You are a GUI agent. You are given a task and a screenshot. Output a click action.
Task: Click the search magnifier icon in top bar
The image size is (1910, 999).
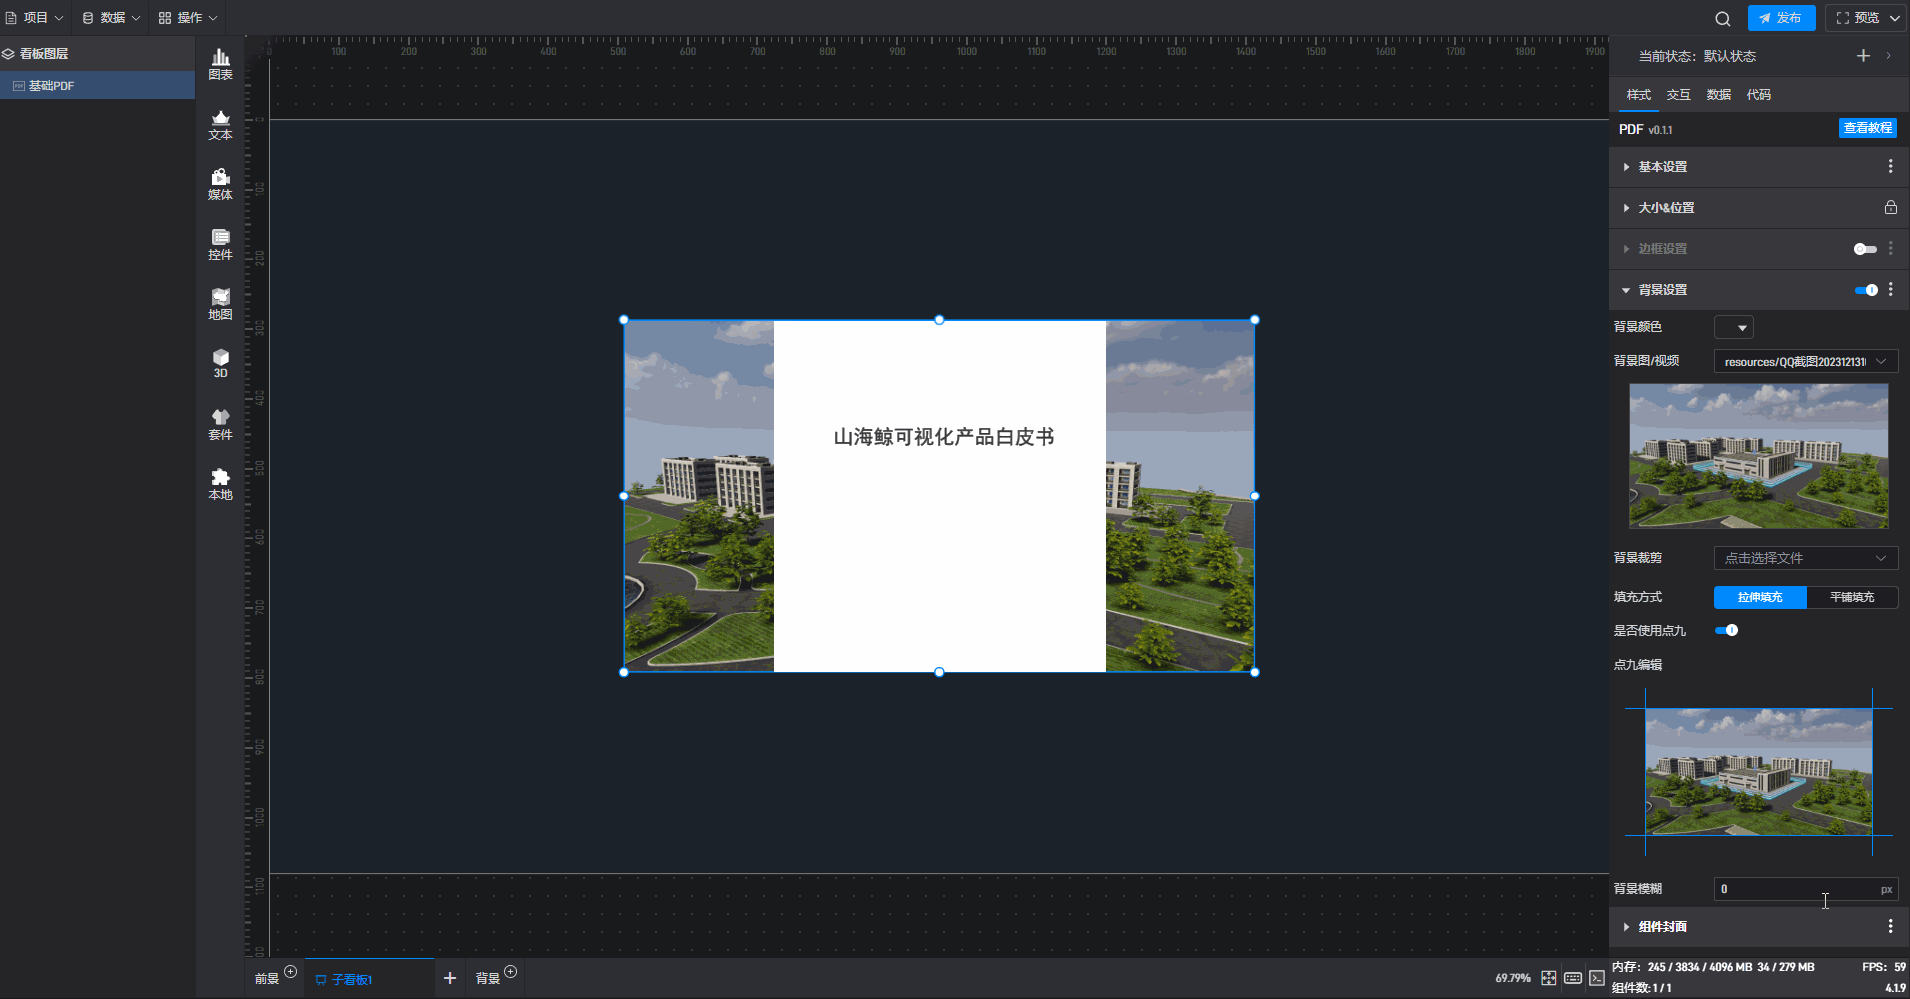pyautogui.click(x=1722, y=18)
